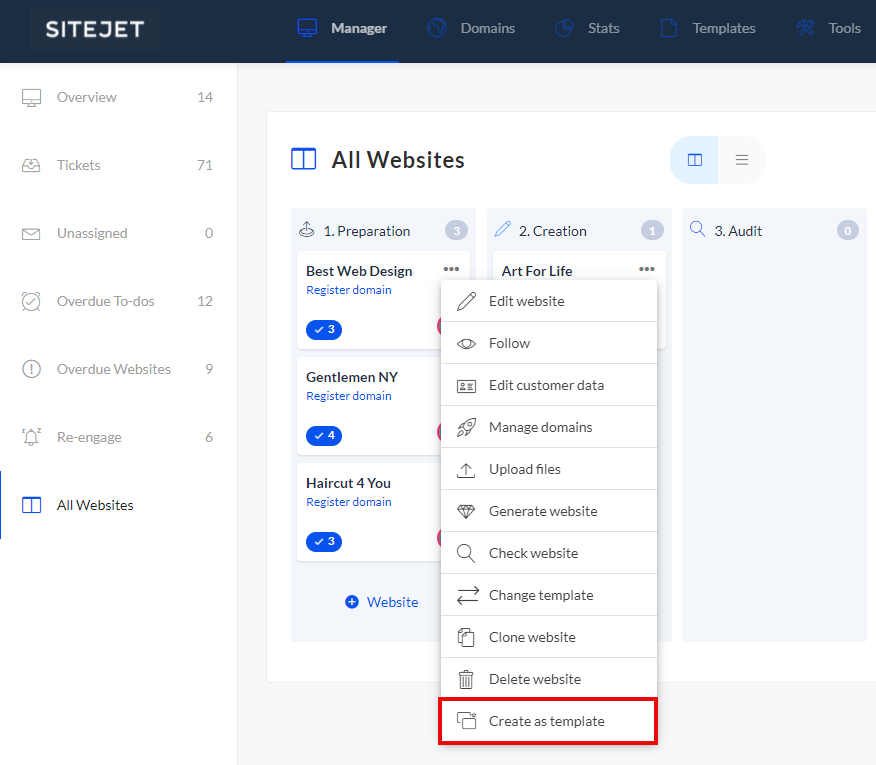Switch to list view layout

(742, 160)
